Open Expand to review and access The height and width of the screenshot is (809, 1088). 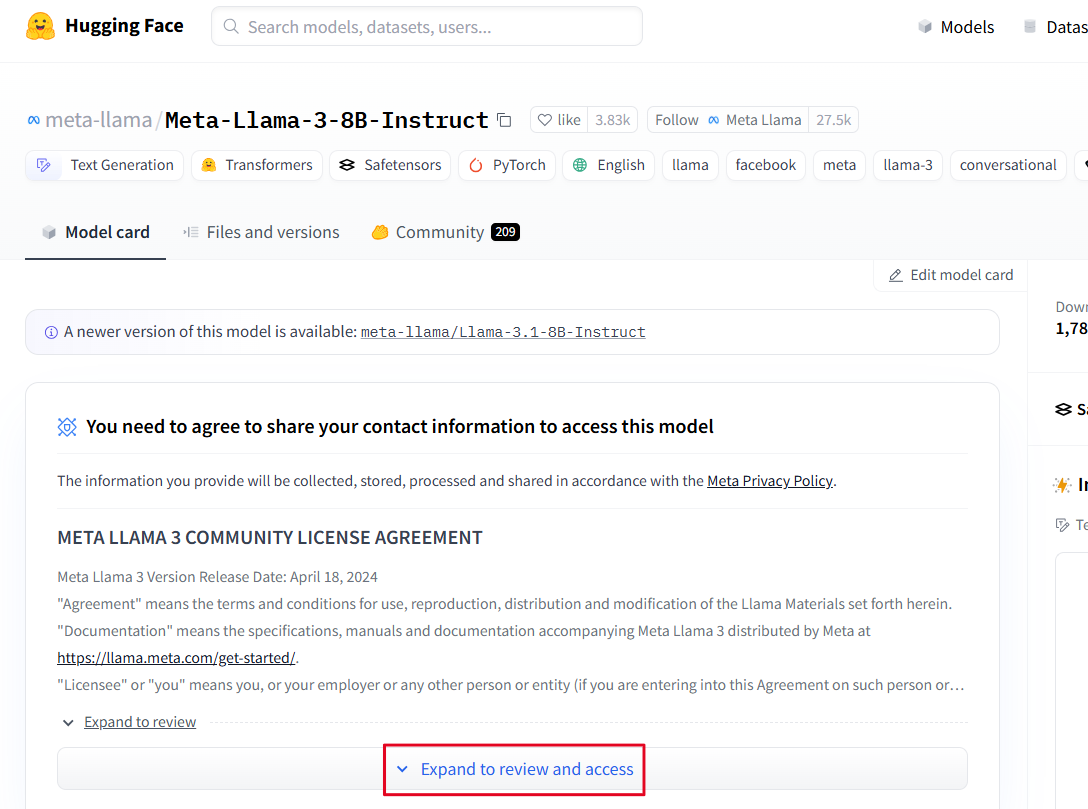pos(514,769)
